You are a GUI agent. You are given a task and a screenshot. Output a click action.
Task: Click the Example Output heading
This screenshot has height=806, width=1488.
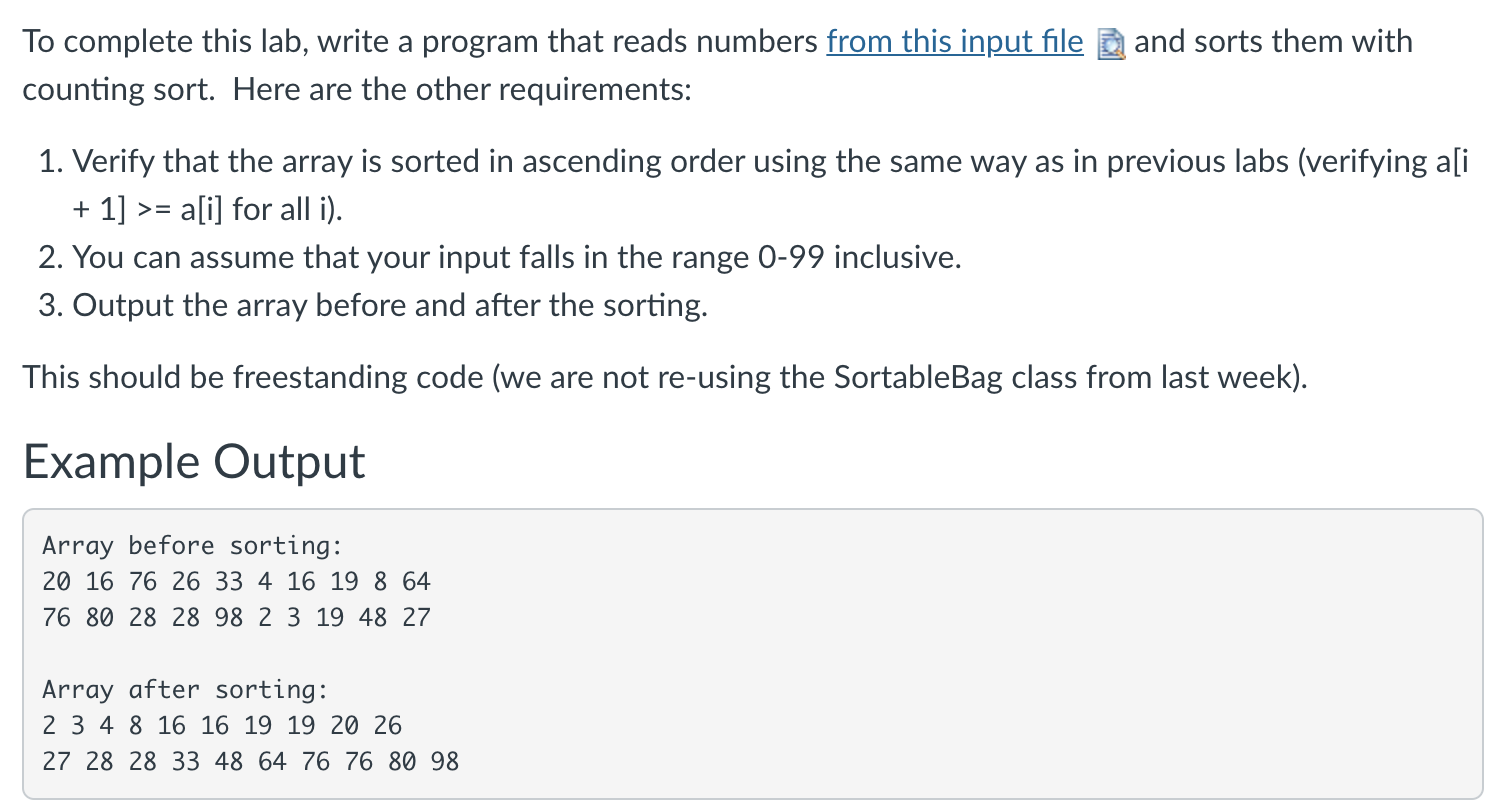194,461
